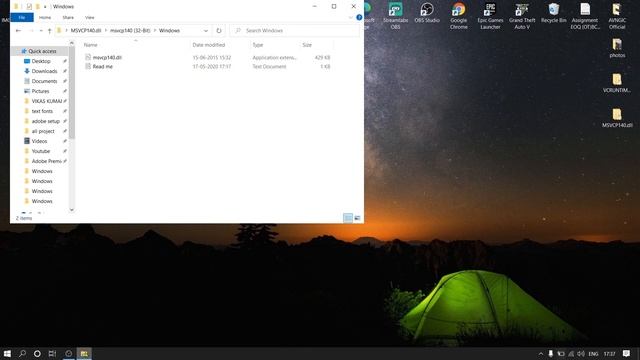The width and height of the screenshot is (640, 360).
Task: Select MSVCP140.dll archive on desktop
Action: (x=617, y=118)
